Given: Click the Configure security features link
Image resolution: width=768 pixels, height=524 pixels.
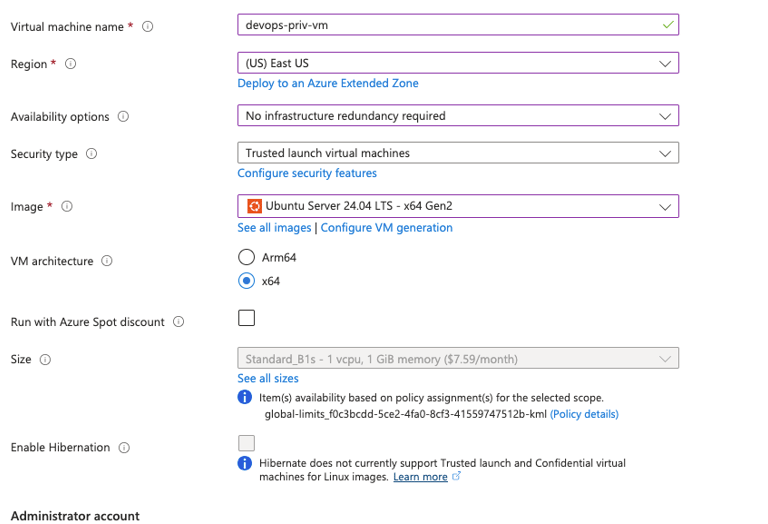Looking at the screenshot, I should pyautogui.click(x=307, y=173).
